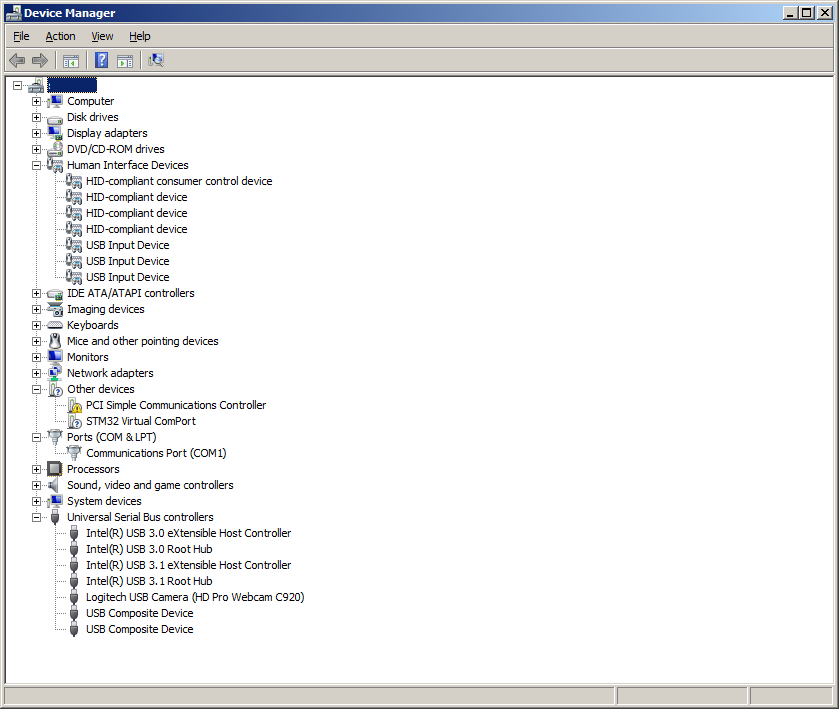Image resolution: width=839 pixels, height=709 pixels.
Task: Click the Help icon in the toolbar
Action: 101,60
